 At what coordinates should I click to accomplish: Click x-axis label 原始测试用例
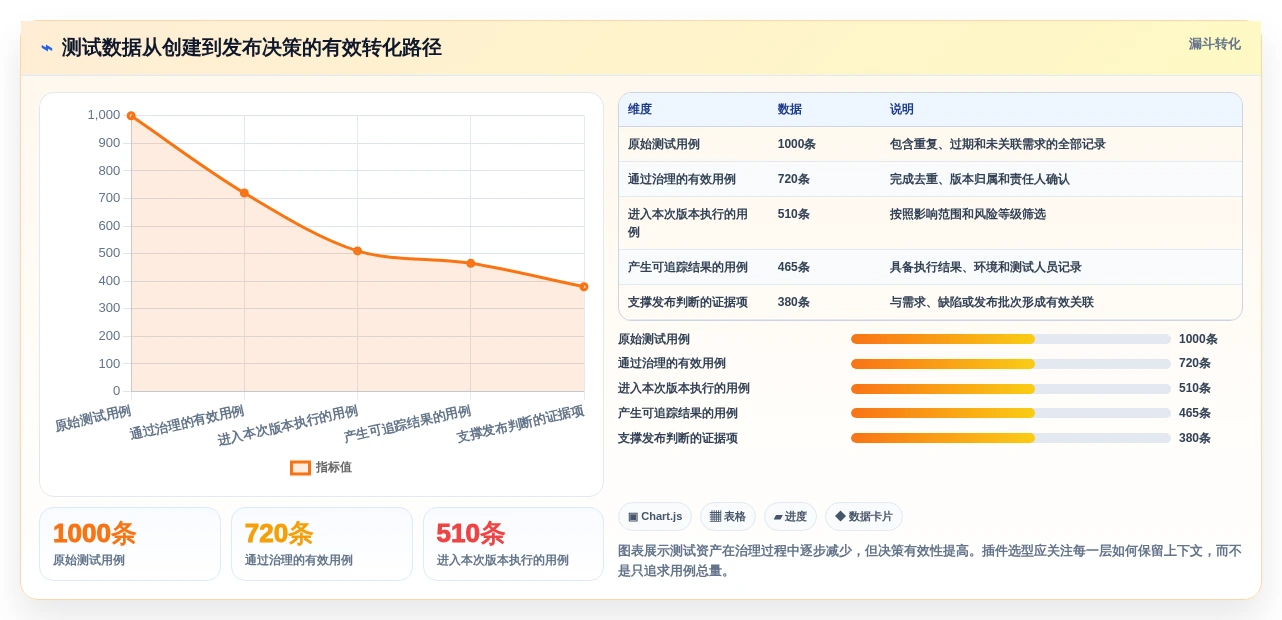93,418
